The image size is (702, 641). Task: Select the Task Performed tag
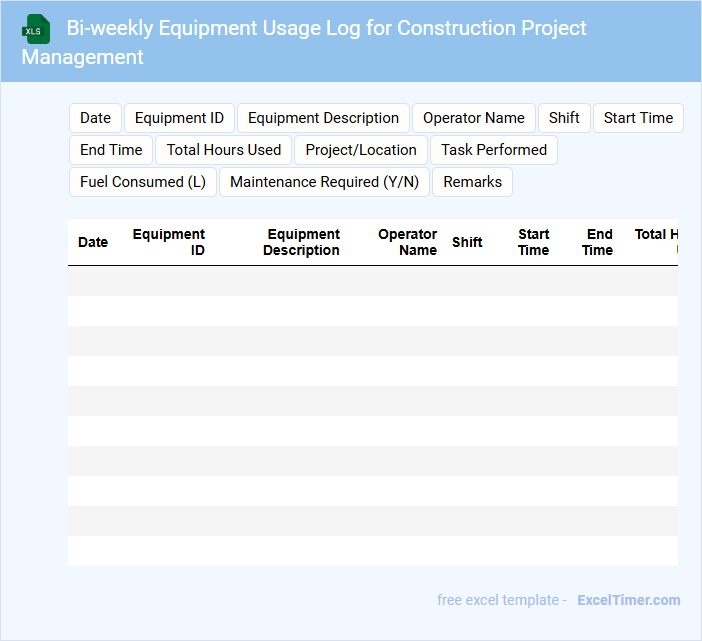click(494, 150)
